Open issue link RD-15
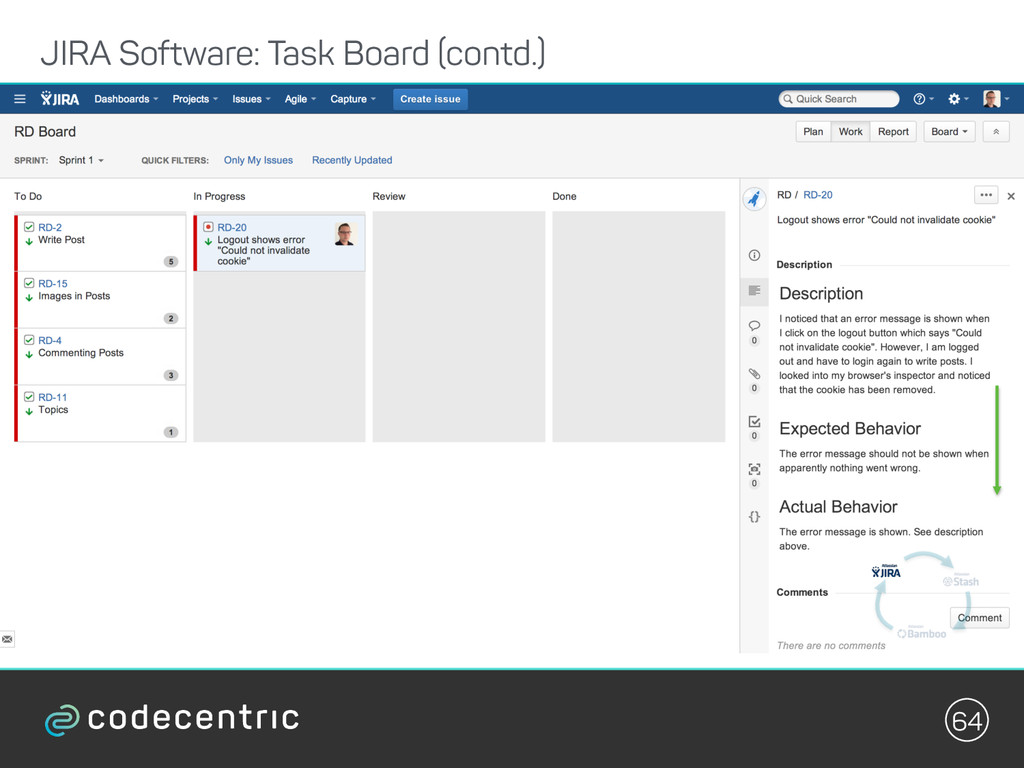 (52, 283)
